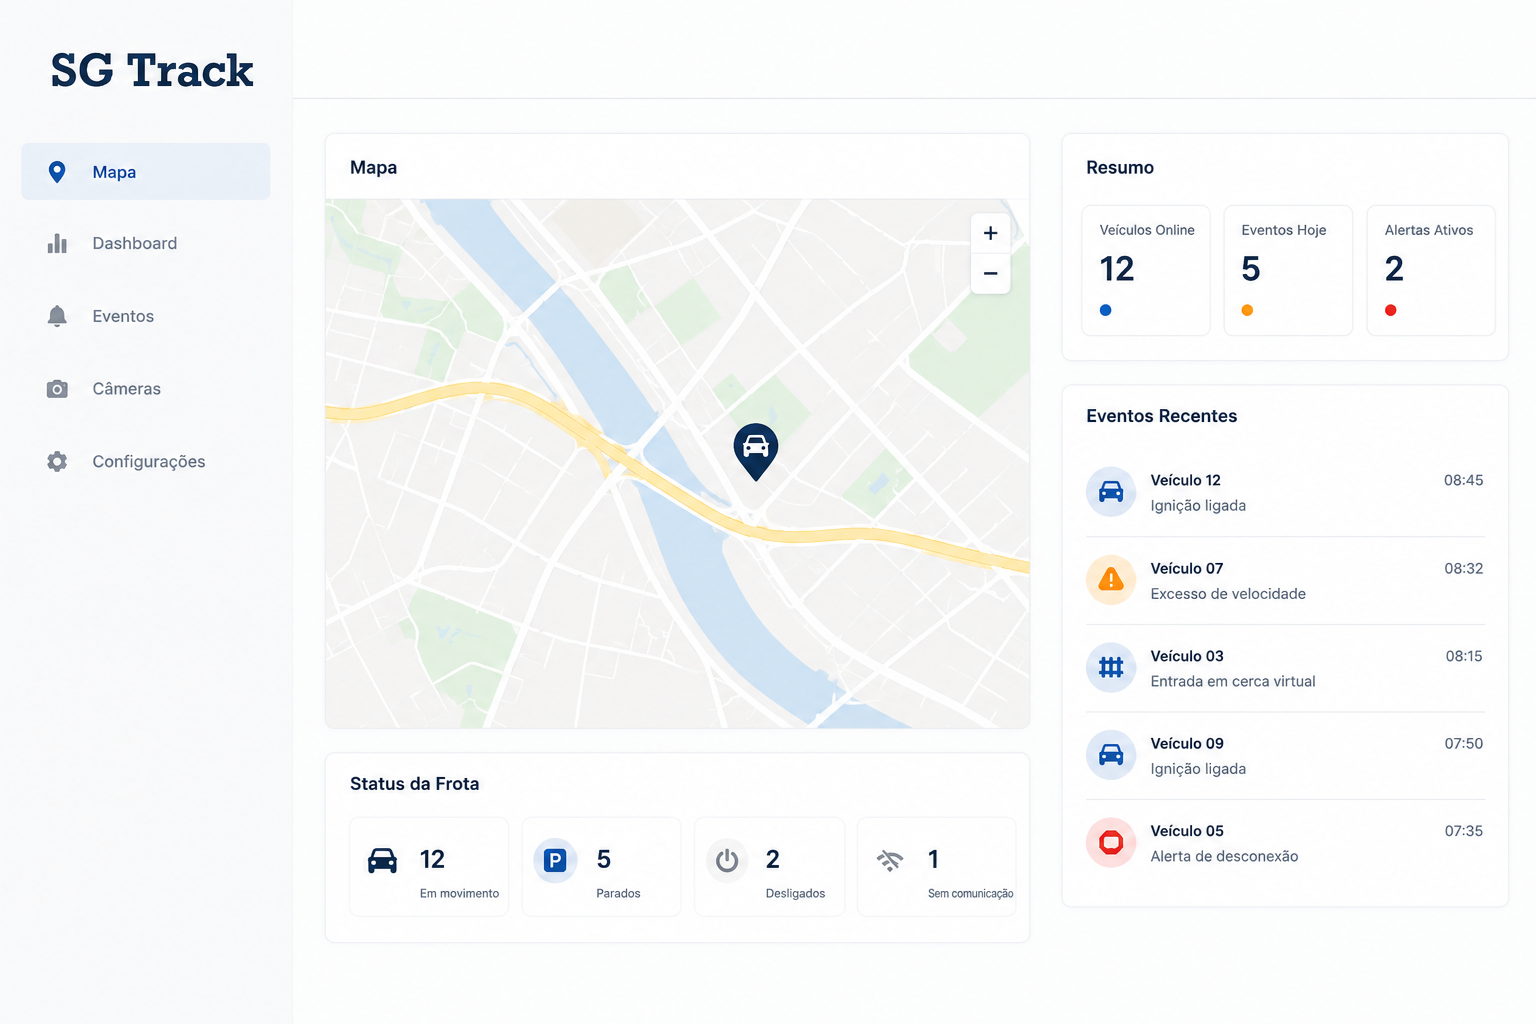Open the Alertas Ativos summary card
The image size is (1536, 1024).
click(x=1431, y=270)
